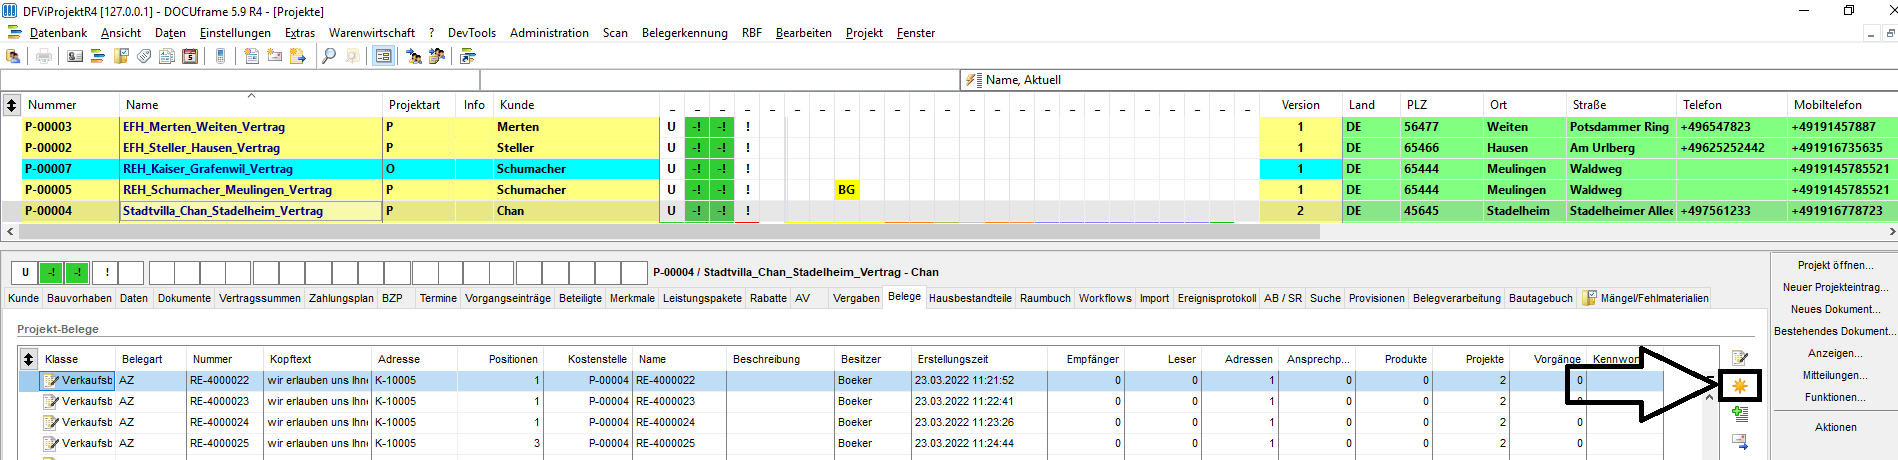
Task: Toggle the U status box in the detail bar
Action: (25, 272)
